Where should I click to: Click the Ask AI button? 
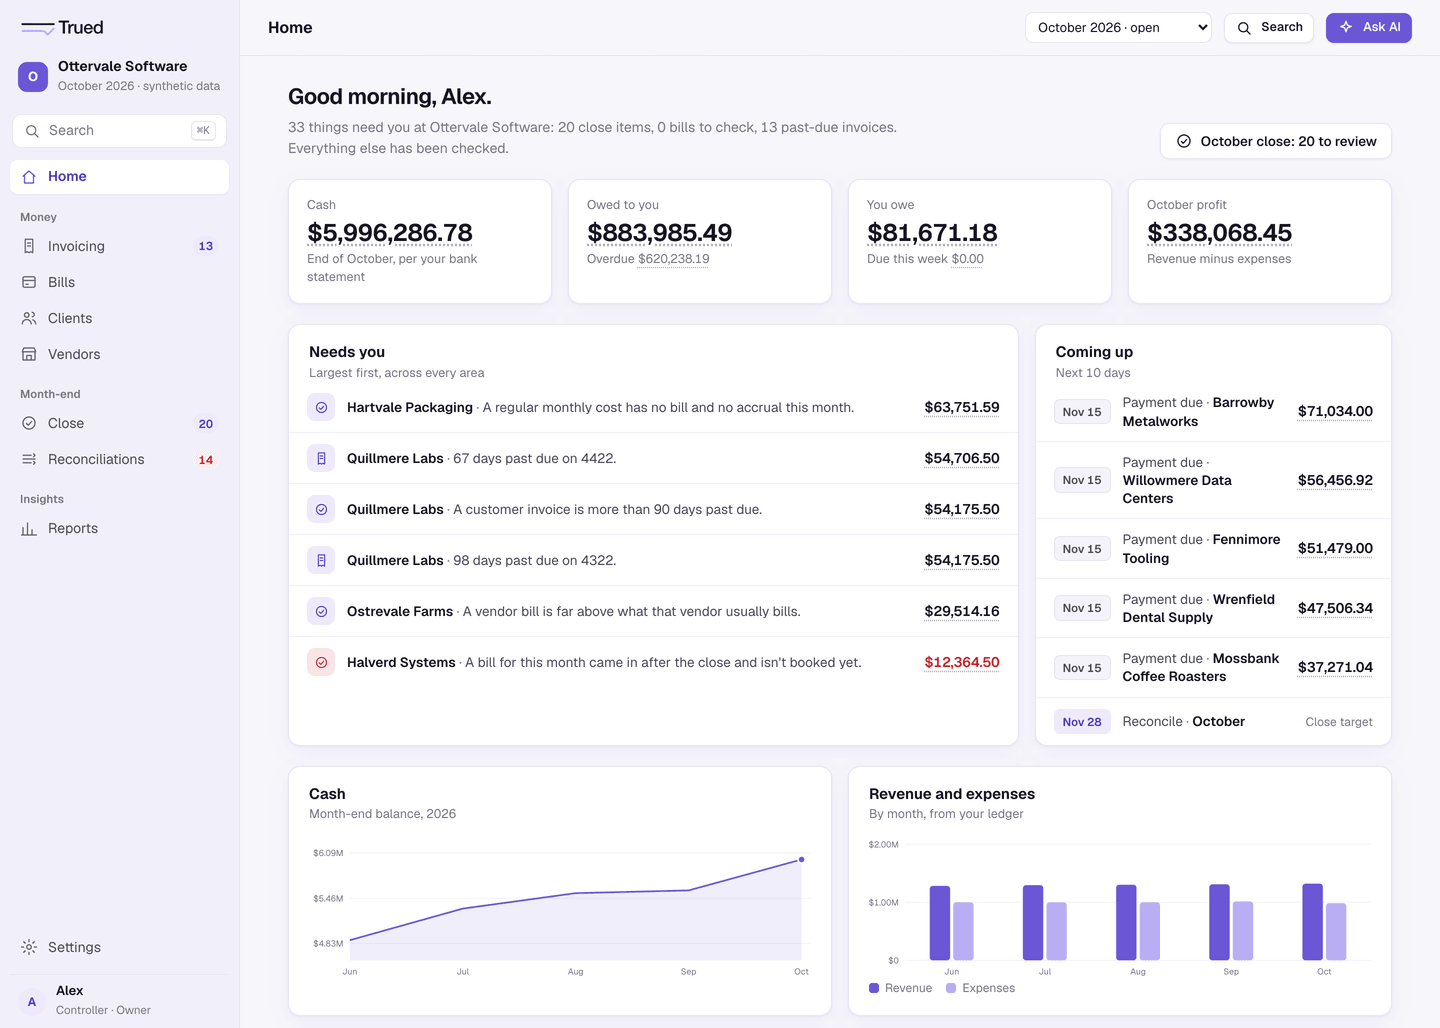(x=1369, y=28)
